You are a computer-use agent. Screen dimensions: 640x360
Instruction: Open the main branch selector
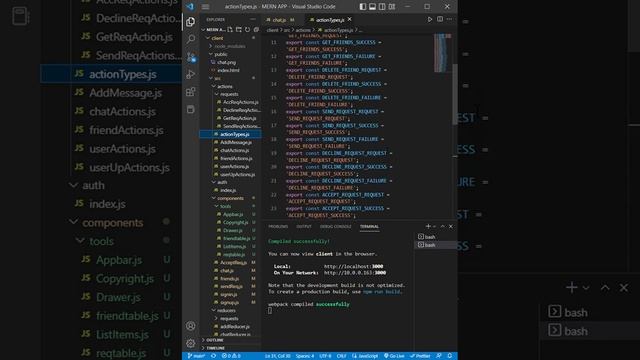click(196, 356)
